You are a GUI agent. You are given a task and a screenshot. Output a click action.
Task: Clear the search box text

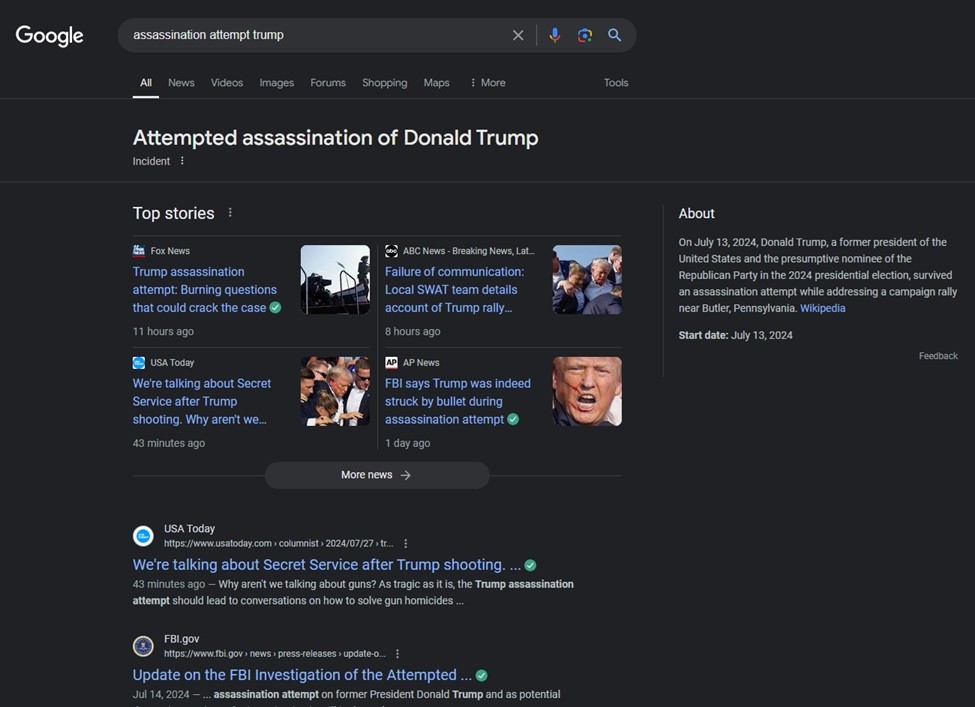coord(518,35)
